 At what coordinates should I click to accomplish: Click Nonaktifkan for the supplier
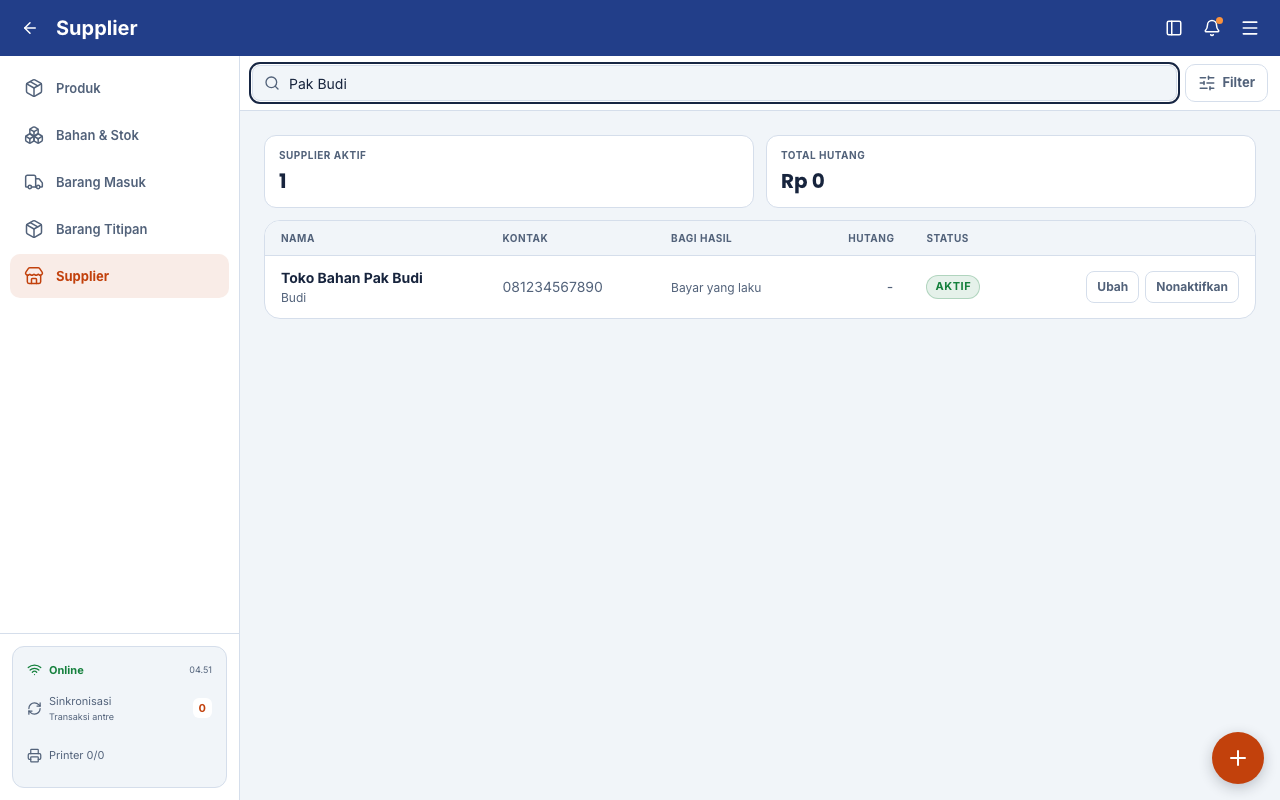point(1192,287)
